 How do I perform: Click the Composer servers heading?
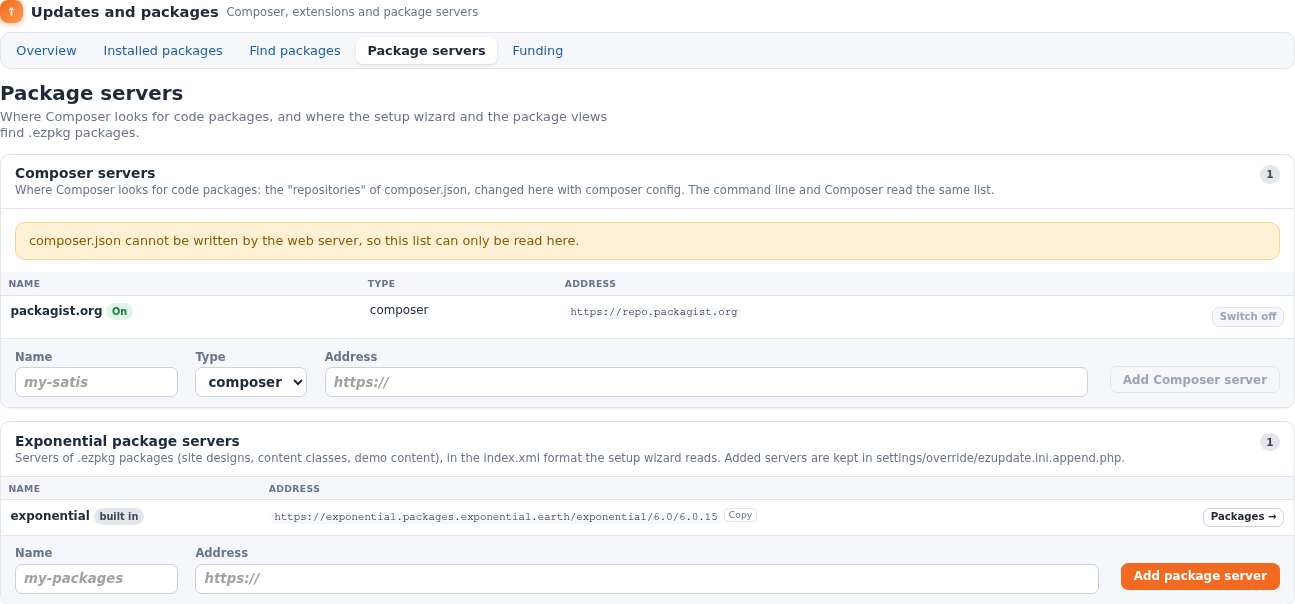(x=85, y=173)
